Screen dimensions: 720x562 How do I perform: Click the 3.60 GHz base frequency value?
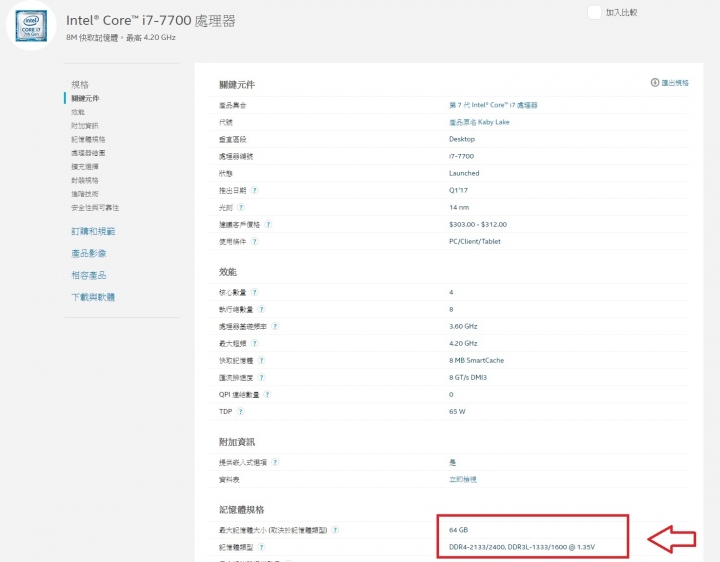(x=463, y=326)
